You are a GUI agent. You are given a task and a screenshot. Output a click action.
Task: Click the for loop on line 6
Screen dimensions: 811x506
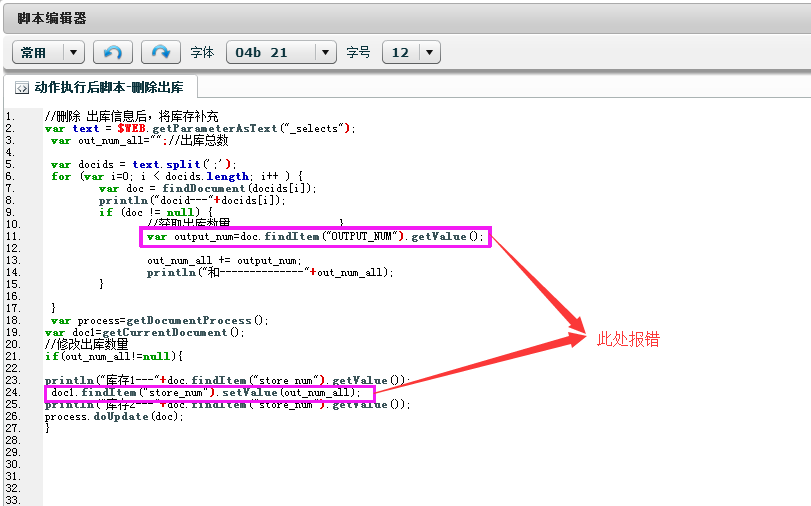click(177, 176)
